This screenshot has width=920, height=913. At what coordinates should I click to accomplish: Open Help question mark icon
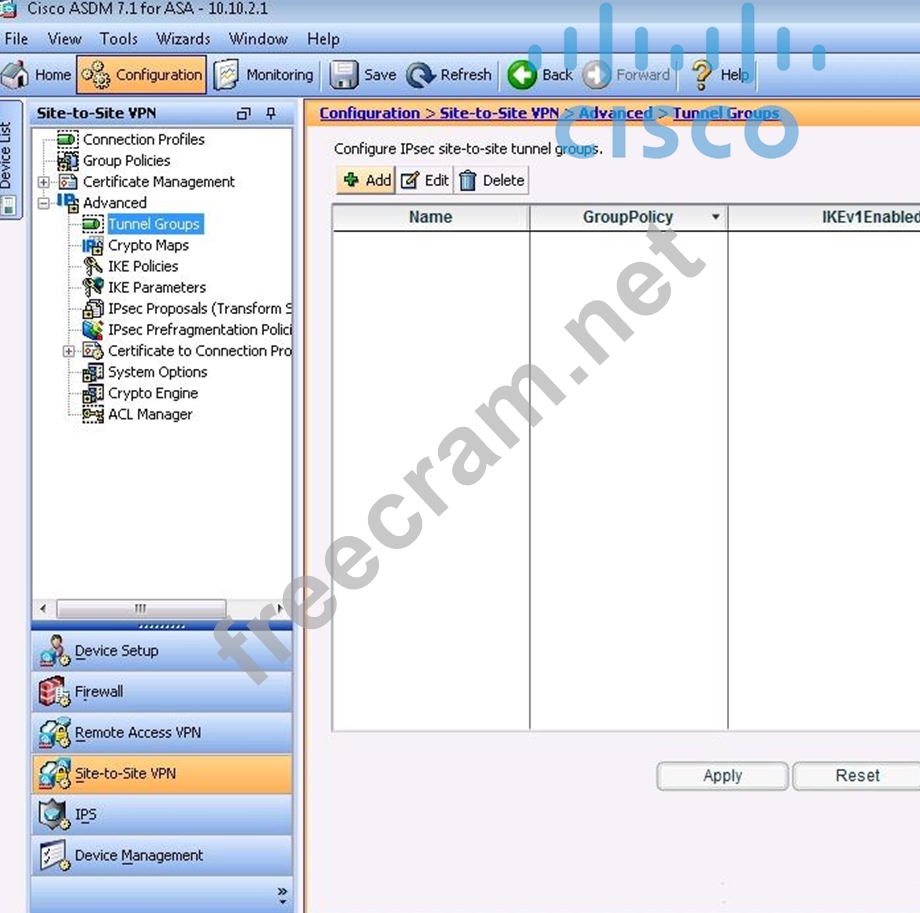point(702,75)
